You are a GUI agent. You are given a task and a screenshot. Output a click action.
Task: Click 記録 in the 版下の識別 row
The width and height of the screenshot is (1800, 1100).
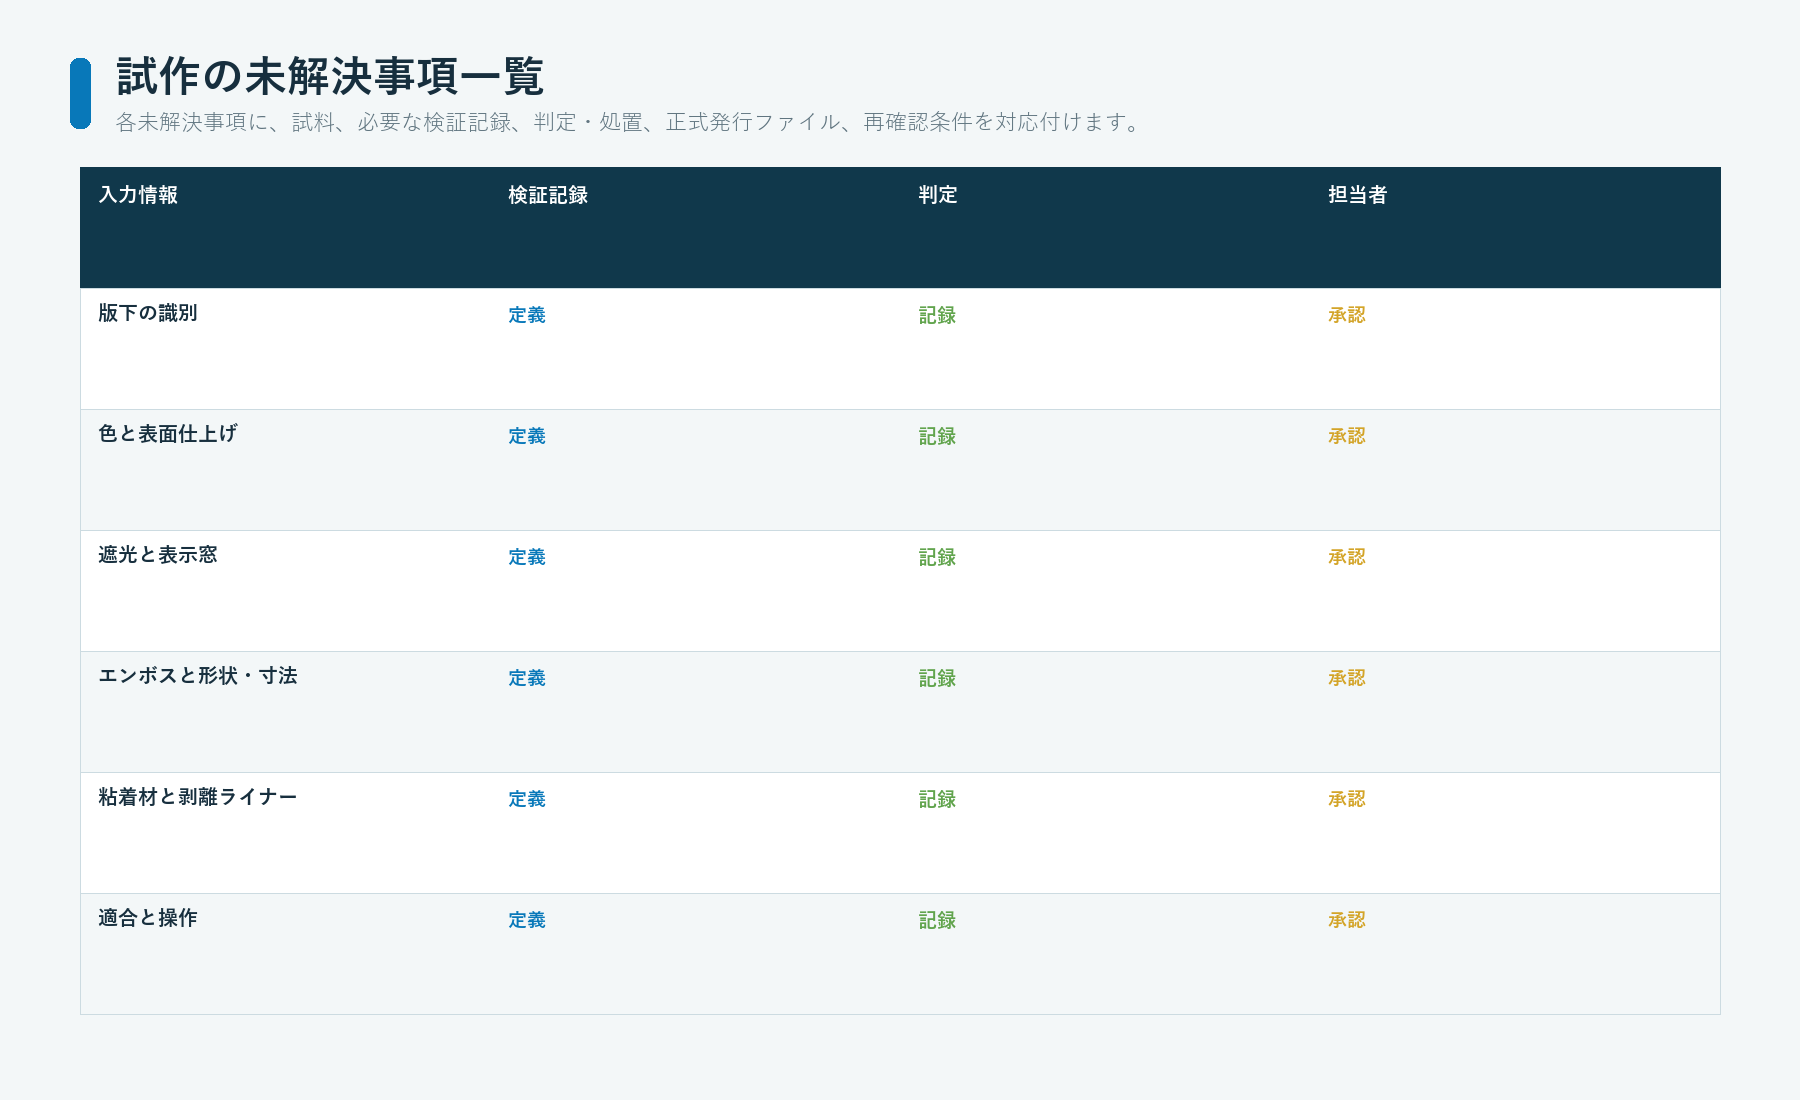937,315
